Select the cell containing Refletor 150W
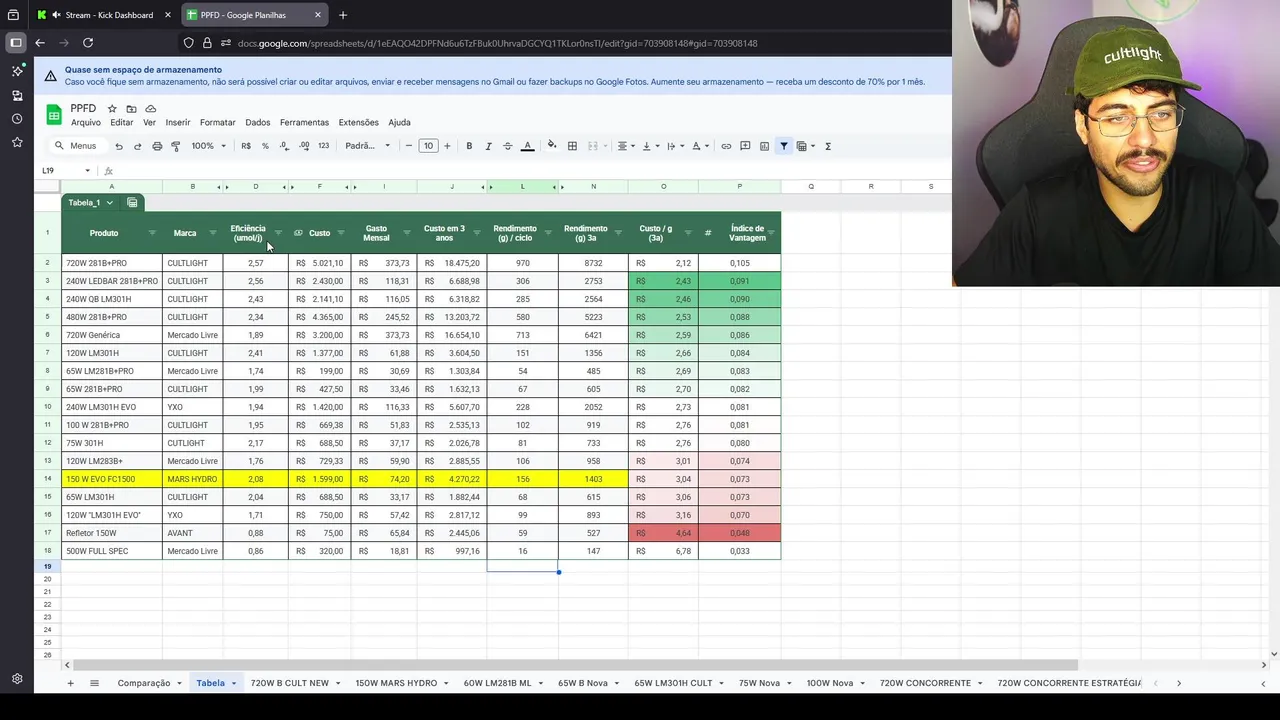Screen dimensions: 1280x720 tap(112, 533)
